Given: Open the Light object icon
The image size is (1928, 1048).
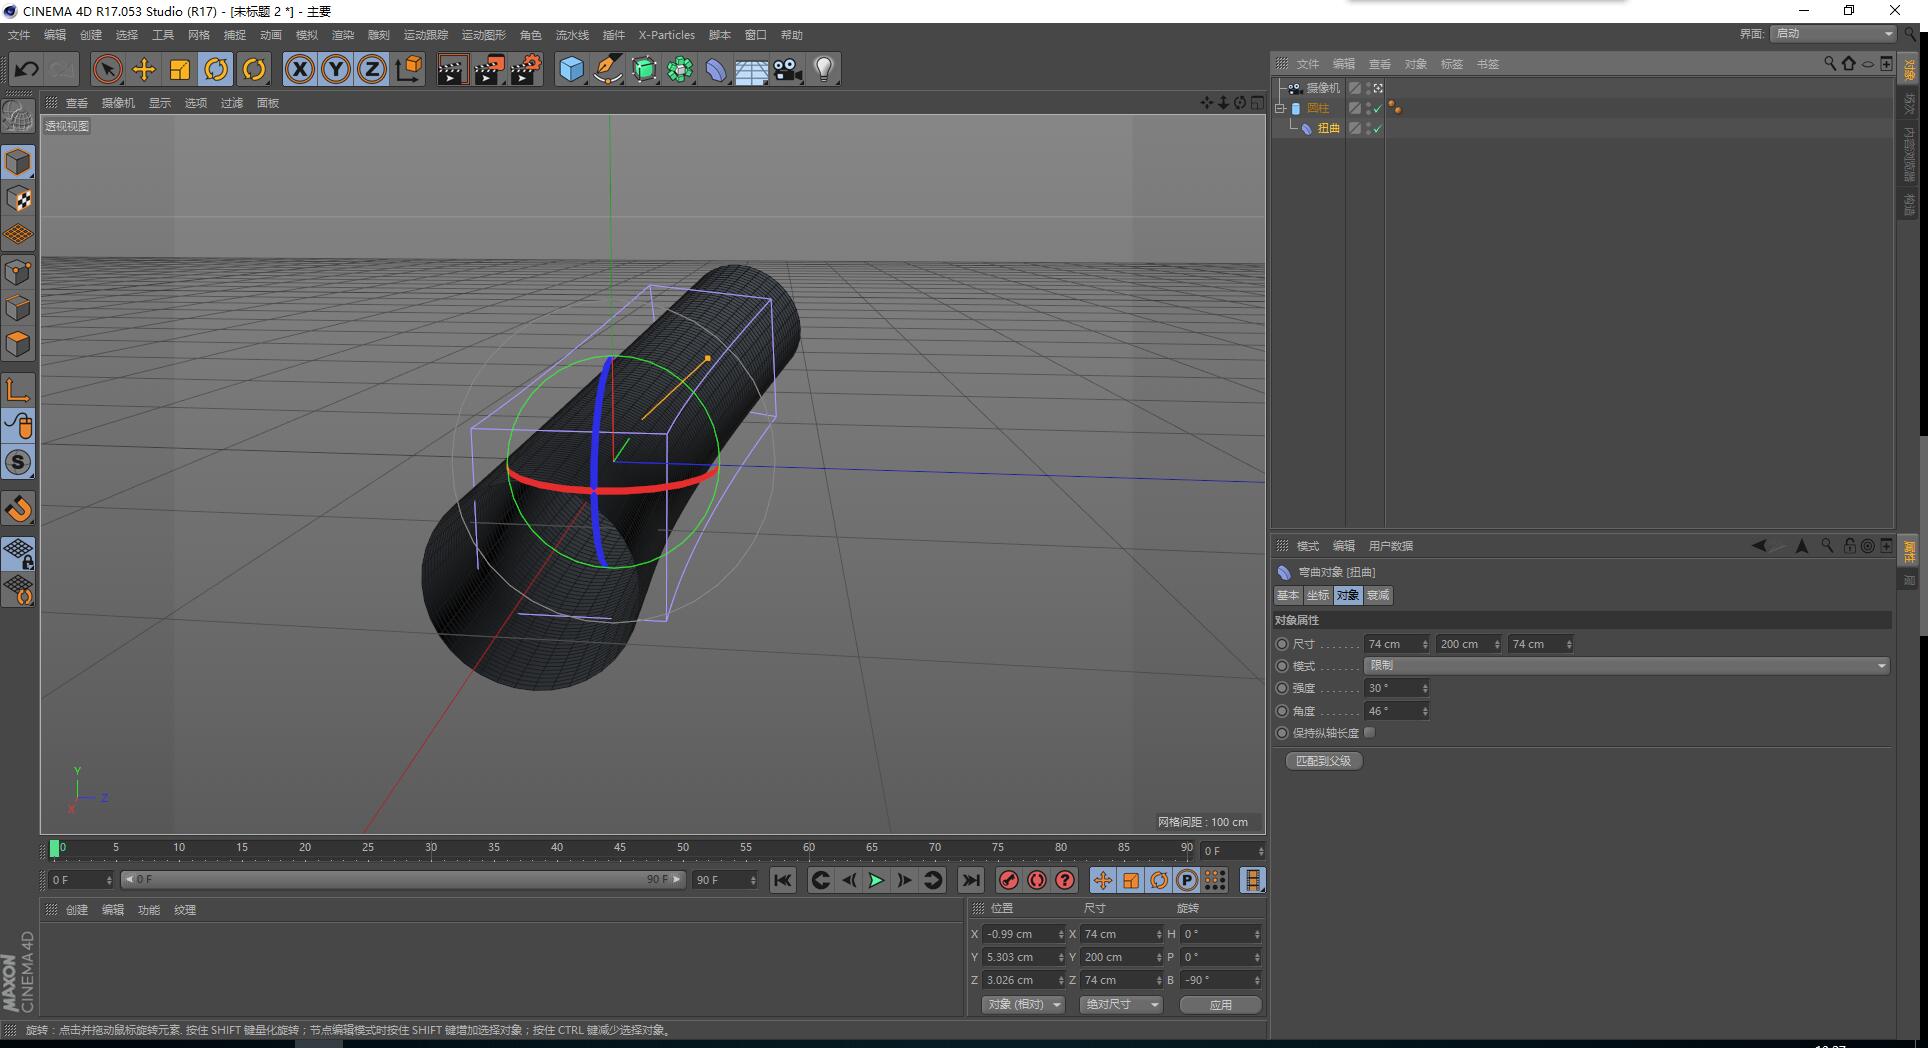Looking at the screenshot, I should click(x=824, y=69).
